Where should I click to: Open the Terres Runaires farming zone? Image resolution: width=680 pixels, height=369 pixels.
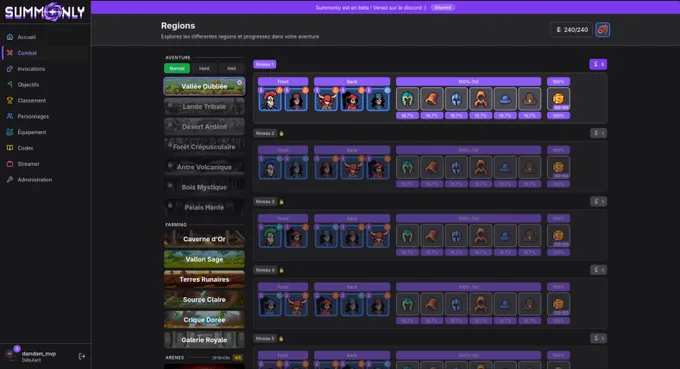click(204, 279)
